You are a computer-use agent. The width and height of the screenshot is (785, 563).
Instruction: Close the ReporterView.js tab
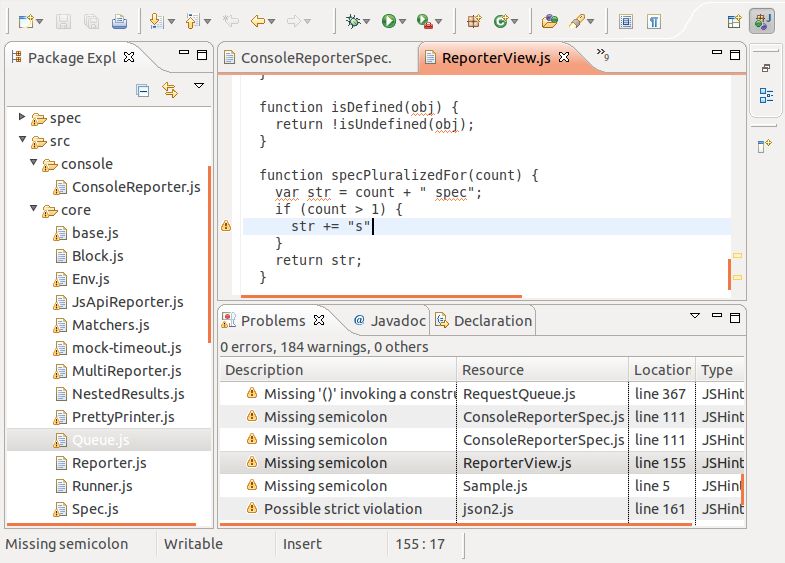(564, 57)
